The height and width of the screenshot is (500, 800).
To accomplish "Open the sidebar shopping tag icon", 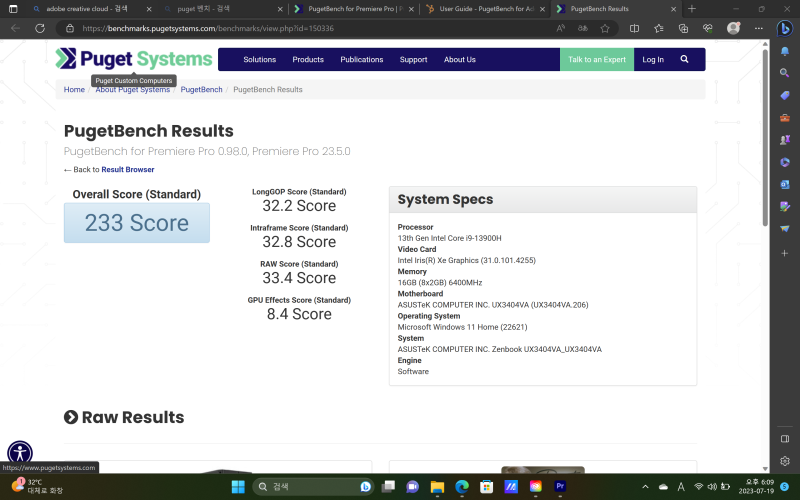I will pos(785,95).
